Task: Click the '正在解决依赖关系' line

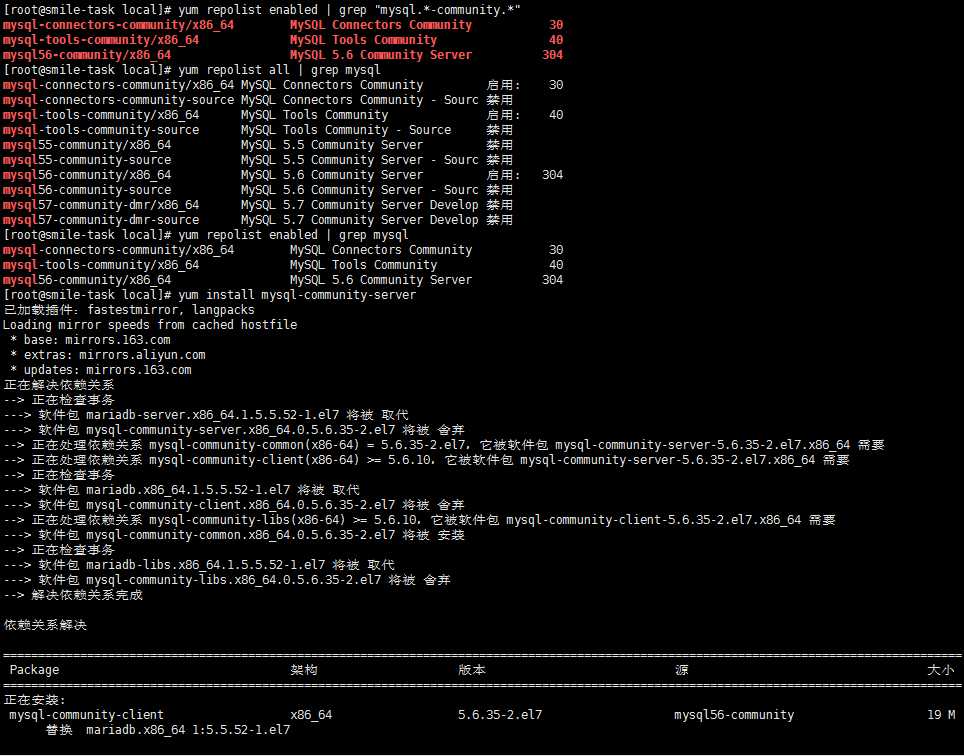Action: pyautogui.click(x=59, y=385)
